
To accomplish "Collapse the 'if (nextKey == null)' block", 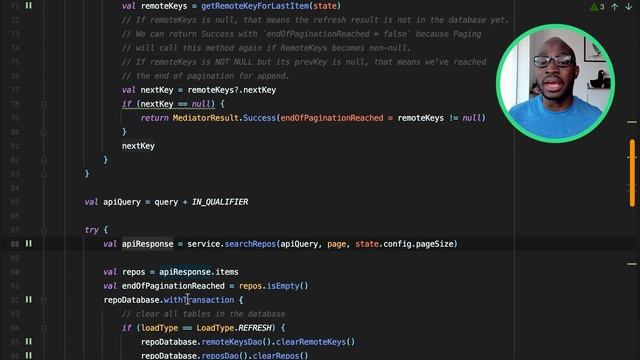I will point(44,104).
